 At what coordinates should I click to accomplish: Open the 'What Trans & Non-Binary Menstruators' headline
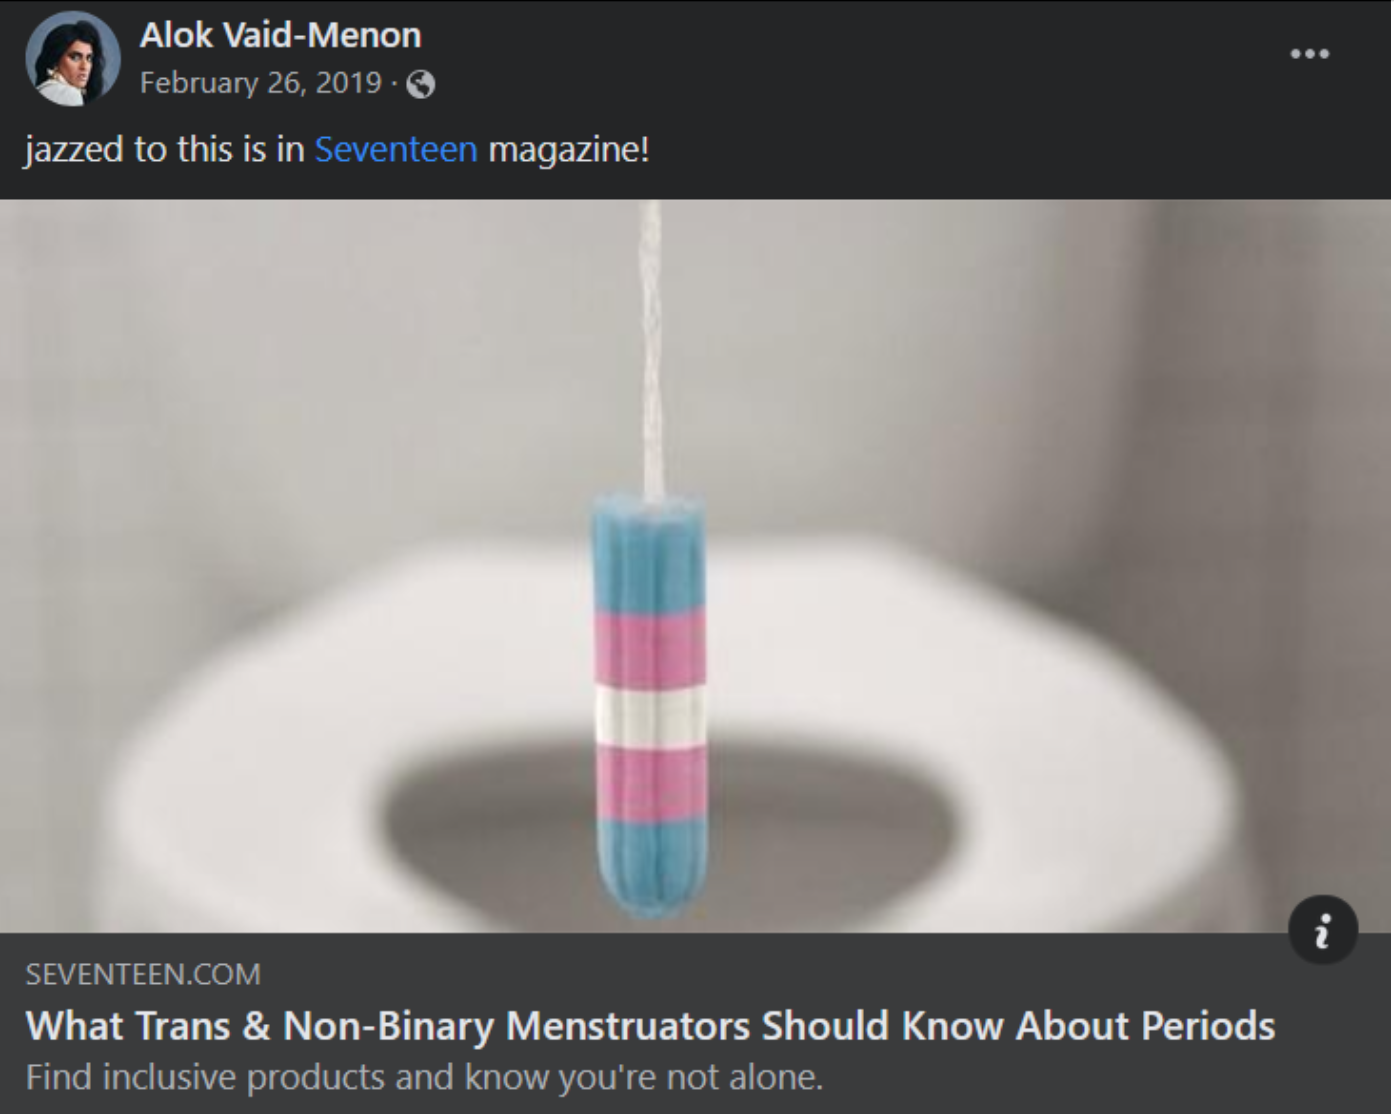point(650,1026)
